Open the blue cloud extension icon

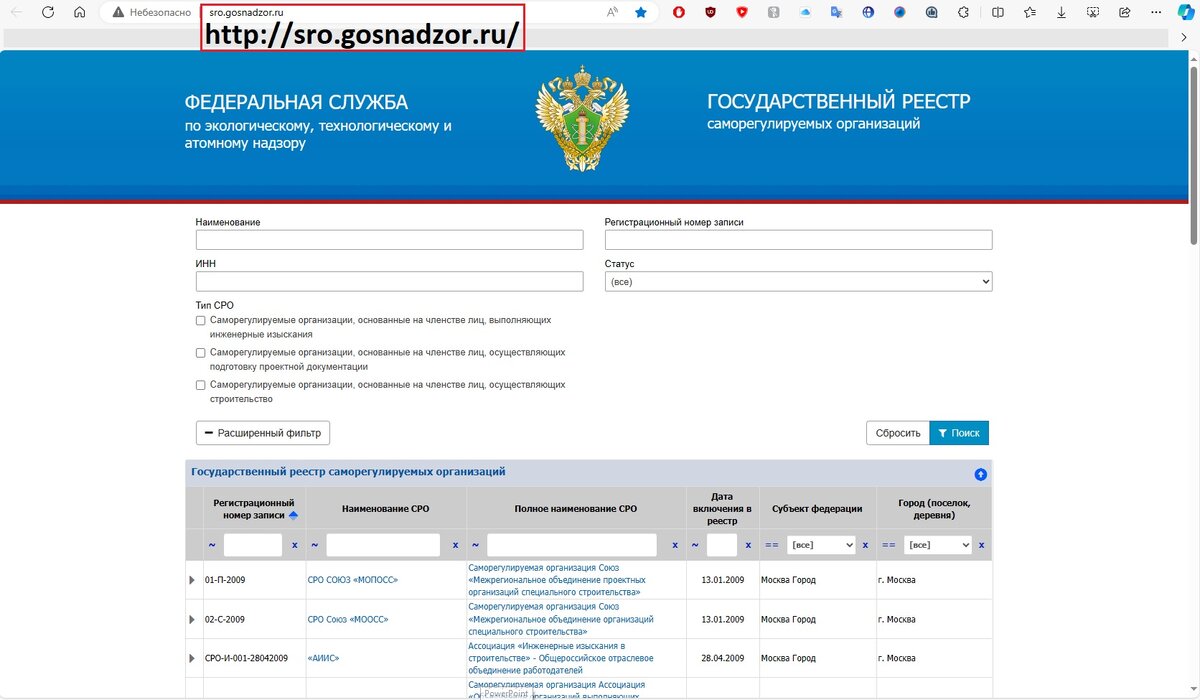click(805, 13)
